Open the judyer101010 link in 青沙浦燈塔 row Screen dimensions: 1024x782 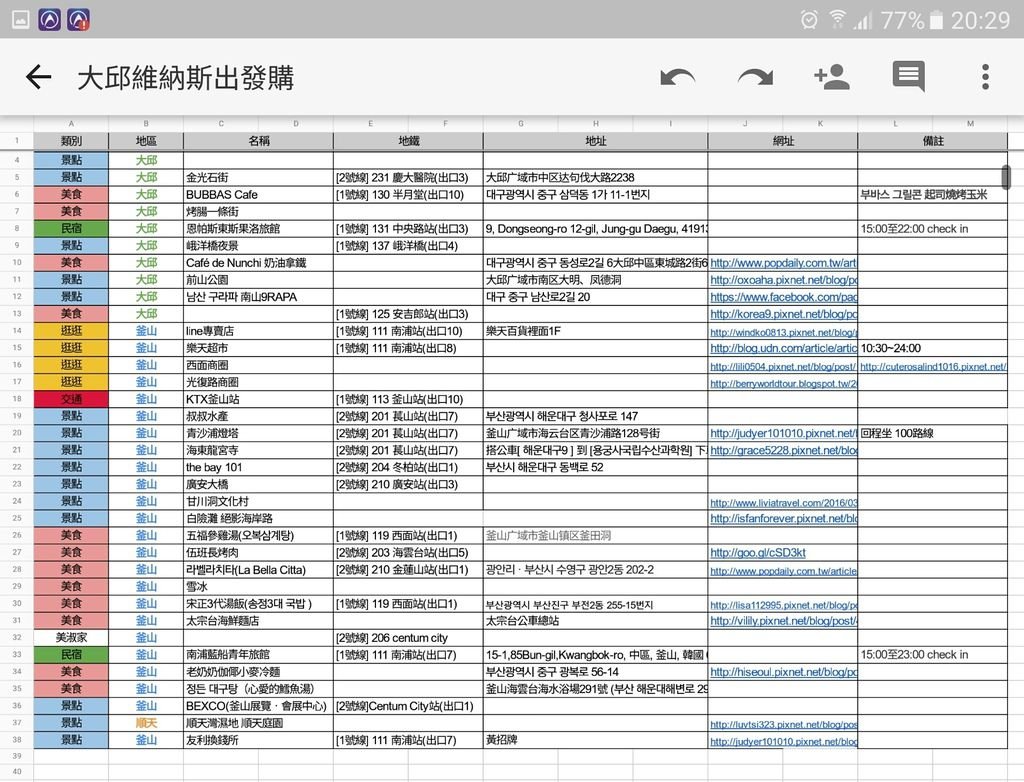(784, 433)
